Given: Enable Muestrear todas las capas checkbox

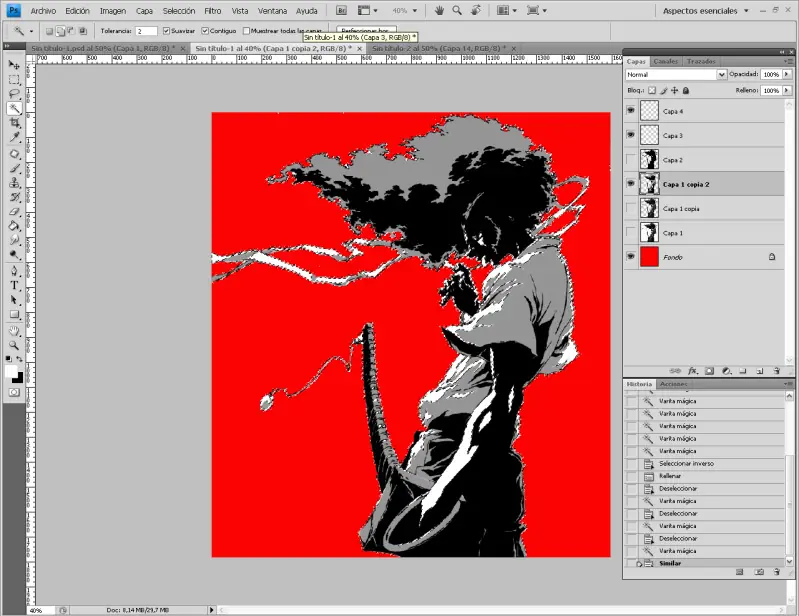Looking at the screenshot, I should pyautogui.click(x=246, y=31).
